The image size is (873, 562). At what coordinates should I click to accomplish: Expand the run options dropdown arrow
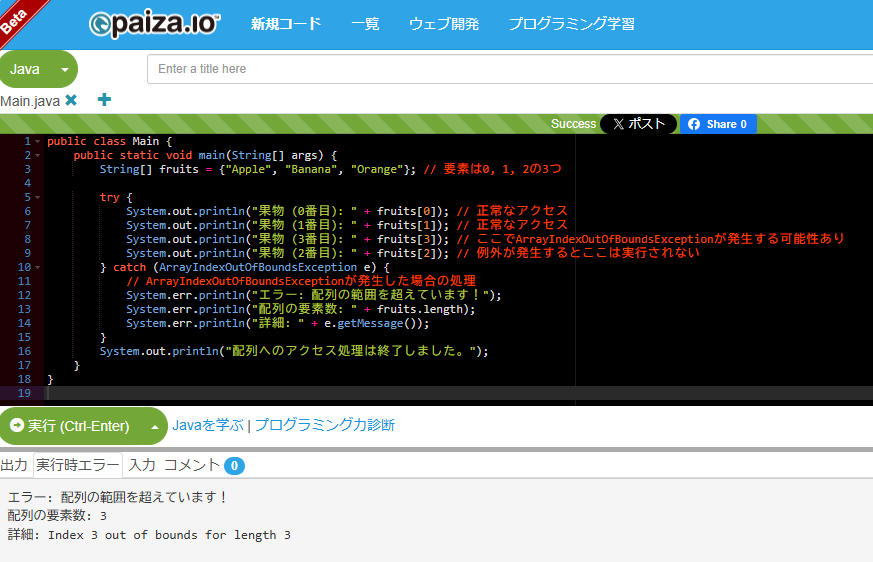coord(154,426)
